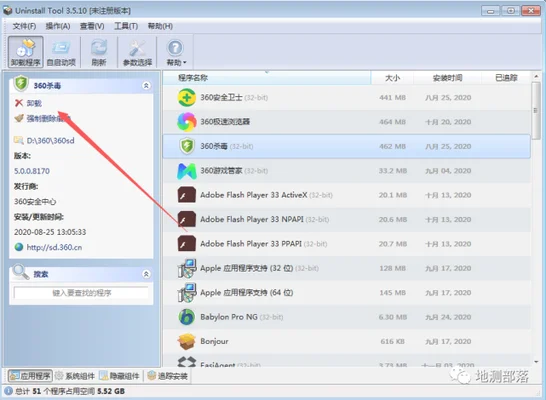The width and height of the screenshot is (546, 400).
Task: Open the 帮助(H) menu bar item
Action: pos(160,26)
